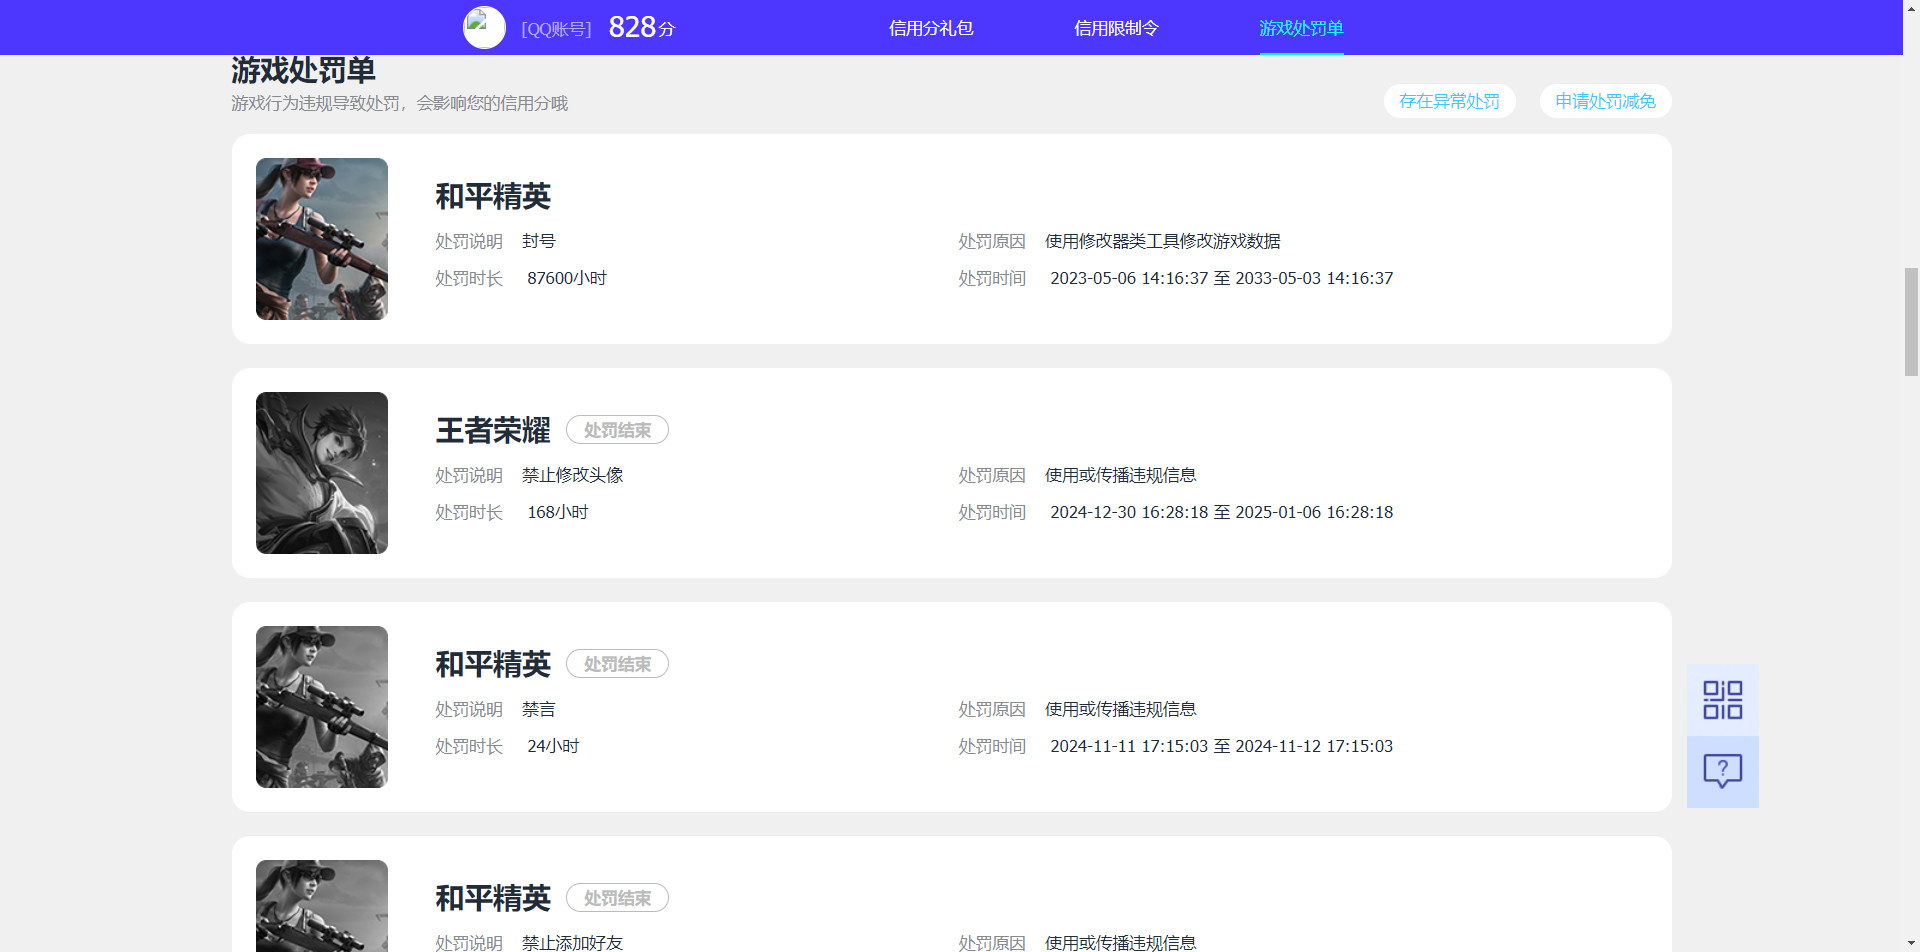1920x952 pixels.
Task: Click 和平精英 title of the 禁言 record
Action: pos(493,664)
